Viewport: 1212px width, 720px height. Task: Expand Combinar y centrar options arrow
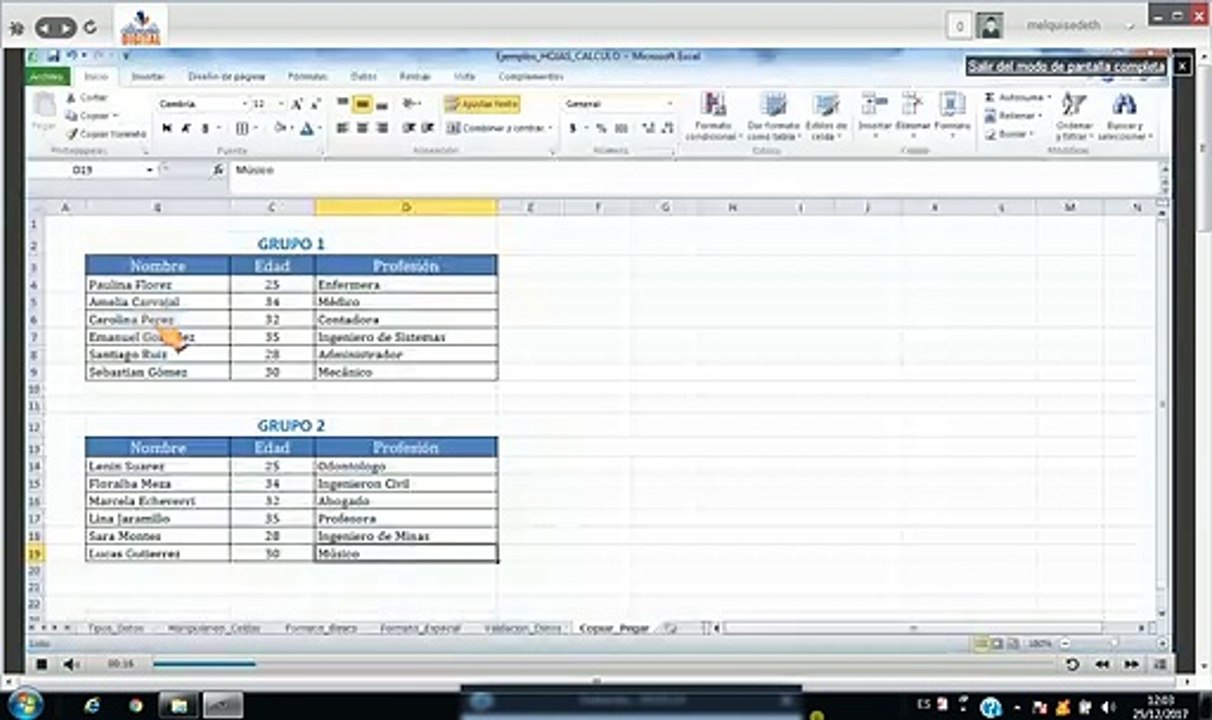(550, 128)
